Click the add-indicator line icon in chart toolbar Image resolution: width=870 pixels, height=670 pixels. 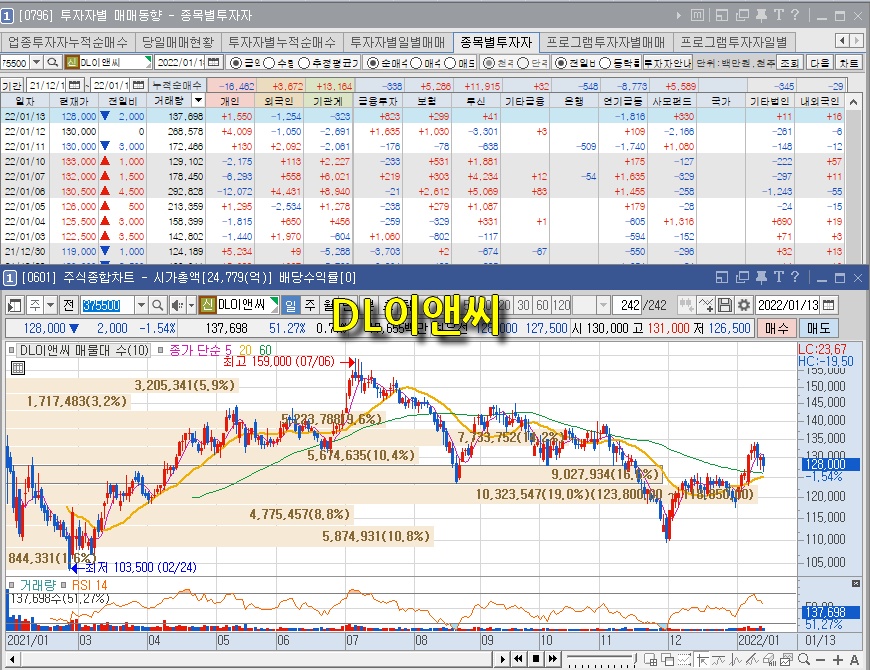[x=706, y=305]
